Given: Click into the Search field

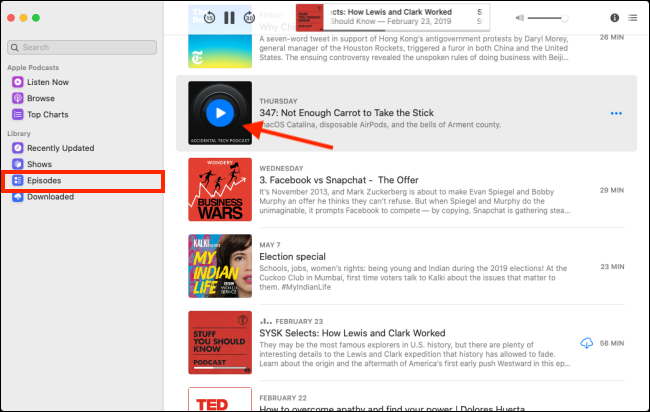Looking at the screenshot, I should pos(82,47).
